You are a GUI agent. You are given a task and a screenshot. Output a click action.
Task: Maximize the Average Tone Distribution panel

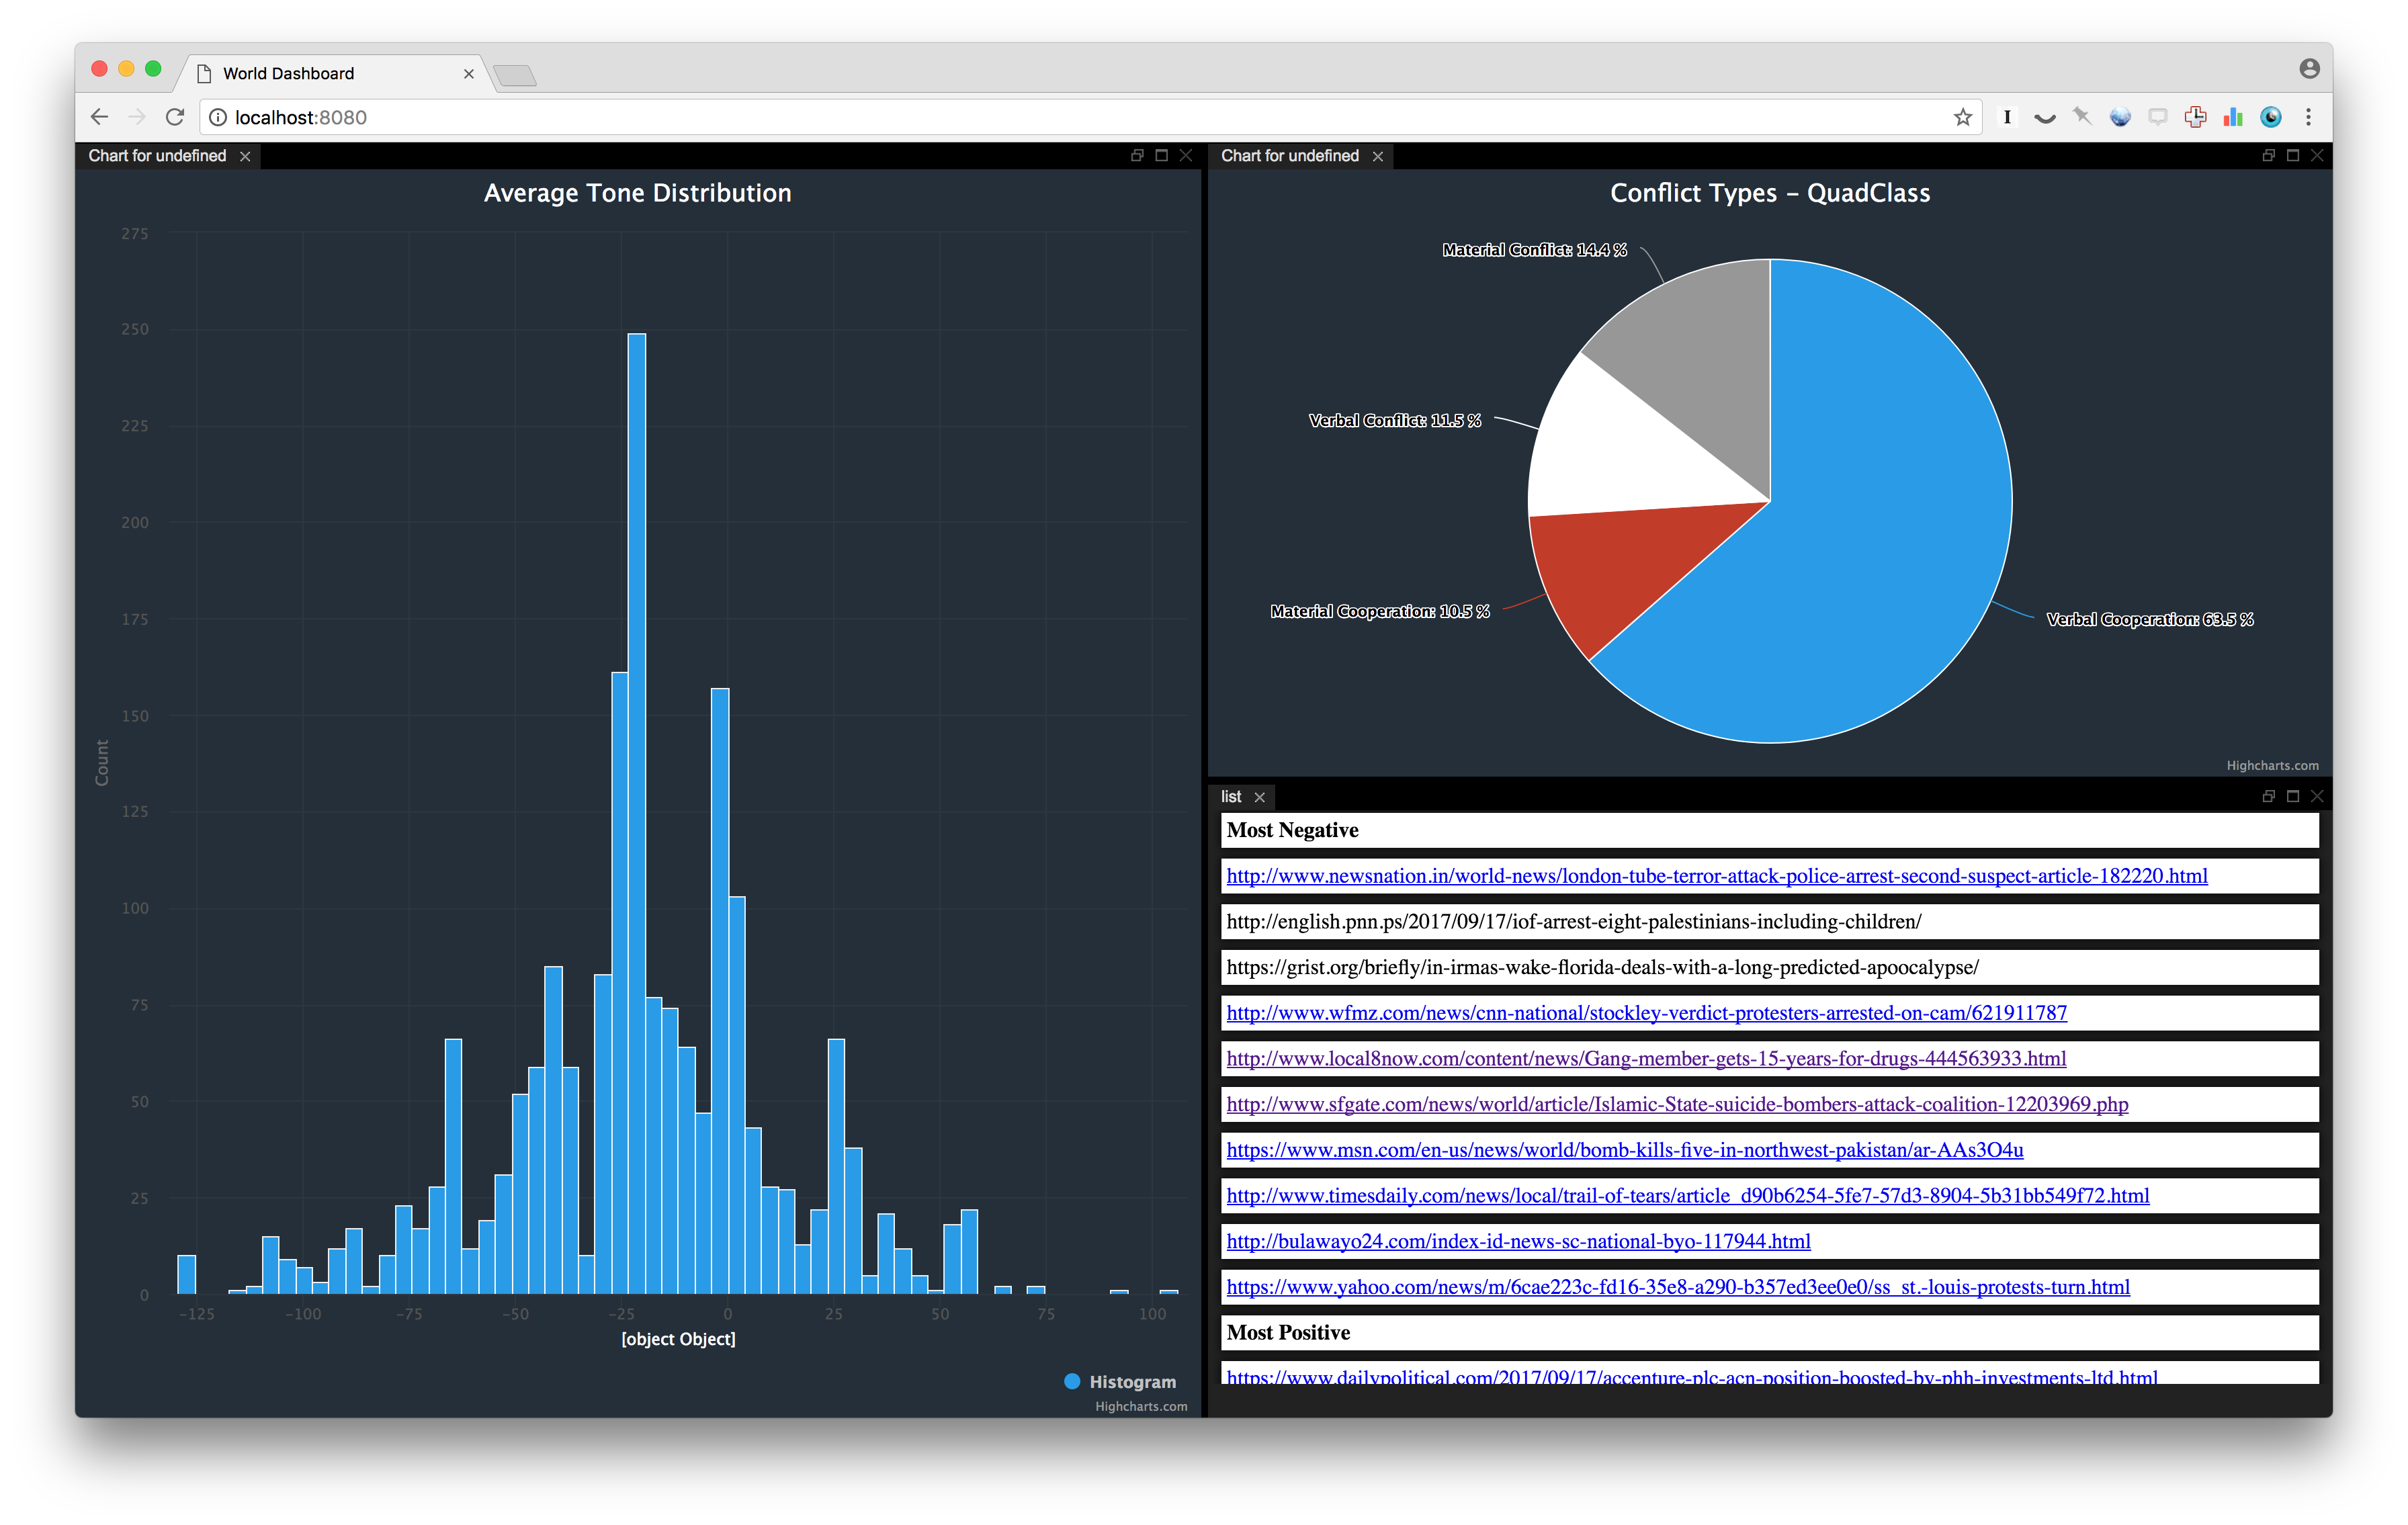(1161, 155)
